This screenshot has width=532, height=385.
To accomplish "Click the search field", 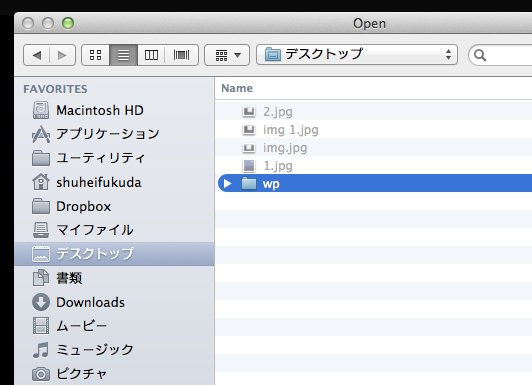I will [500, 55].
